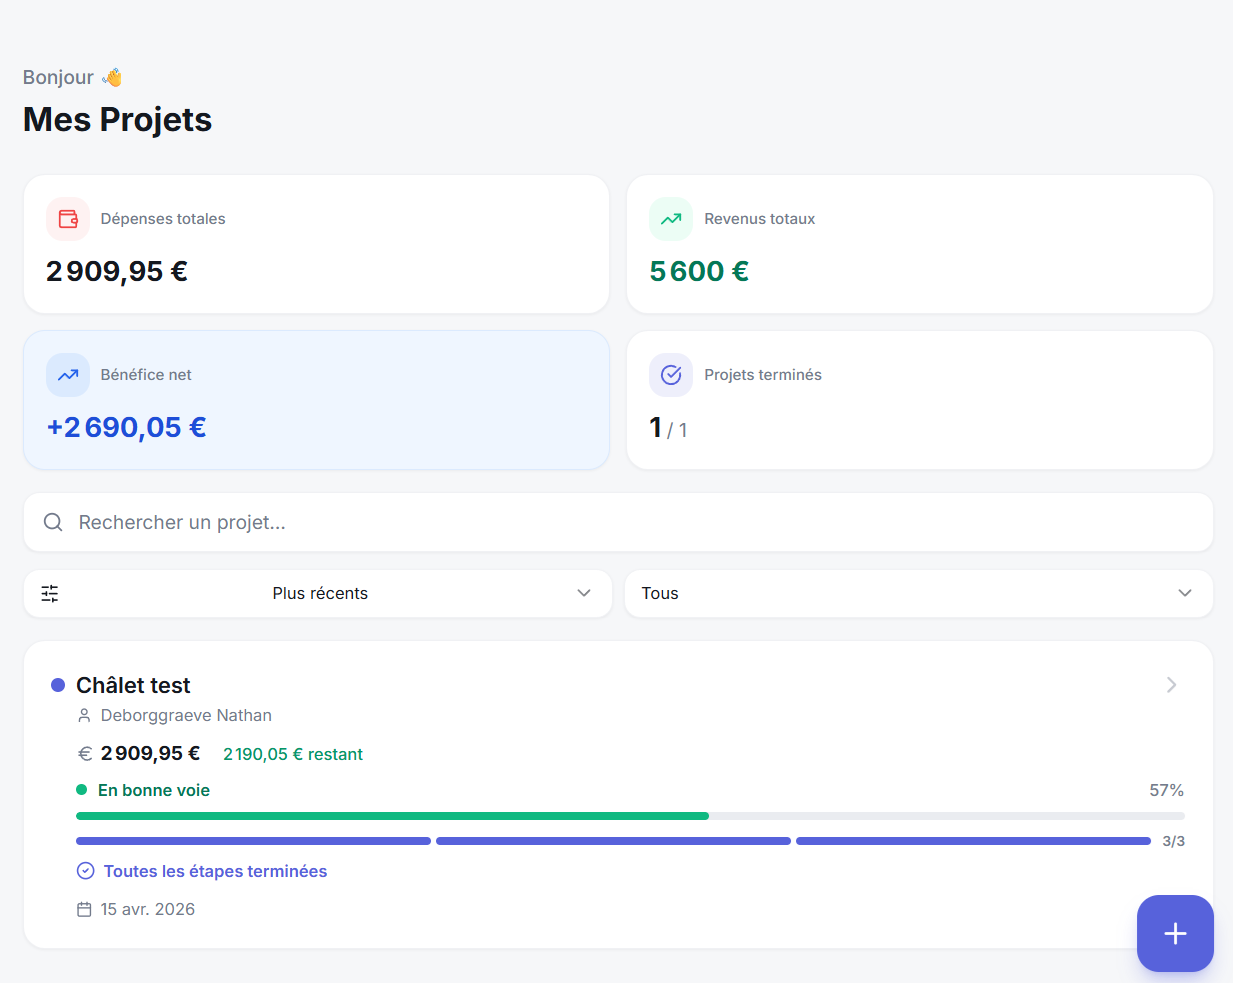This screenshot has height=983, width=1233.
Task: Open the Tous filter dropdown
Action: [919, 594]
